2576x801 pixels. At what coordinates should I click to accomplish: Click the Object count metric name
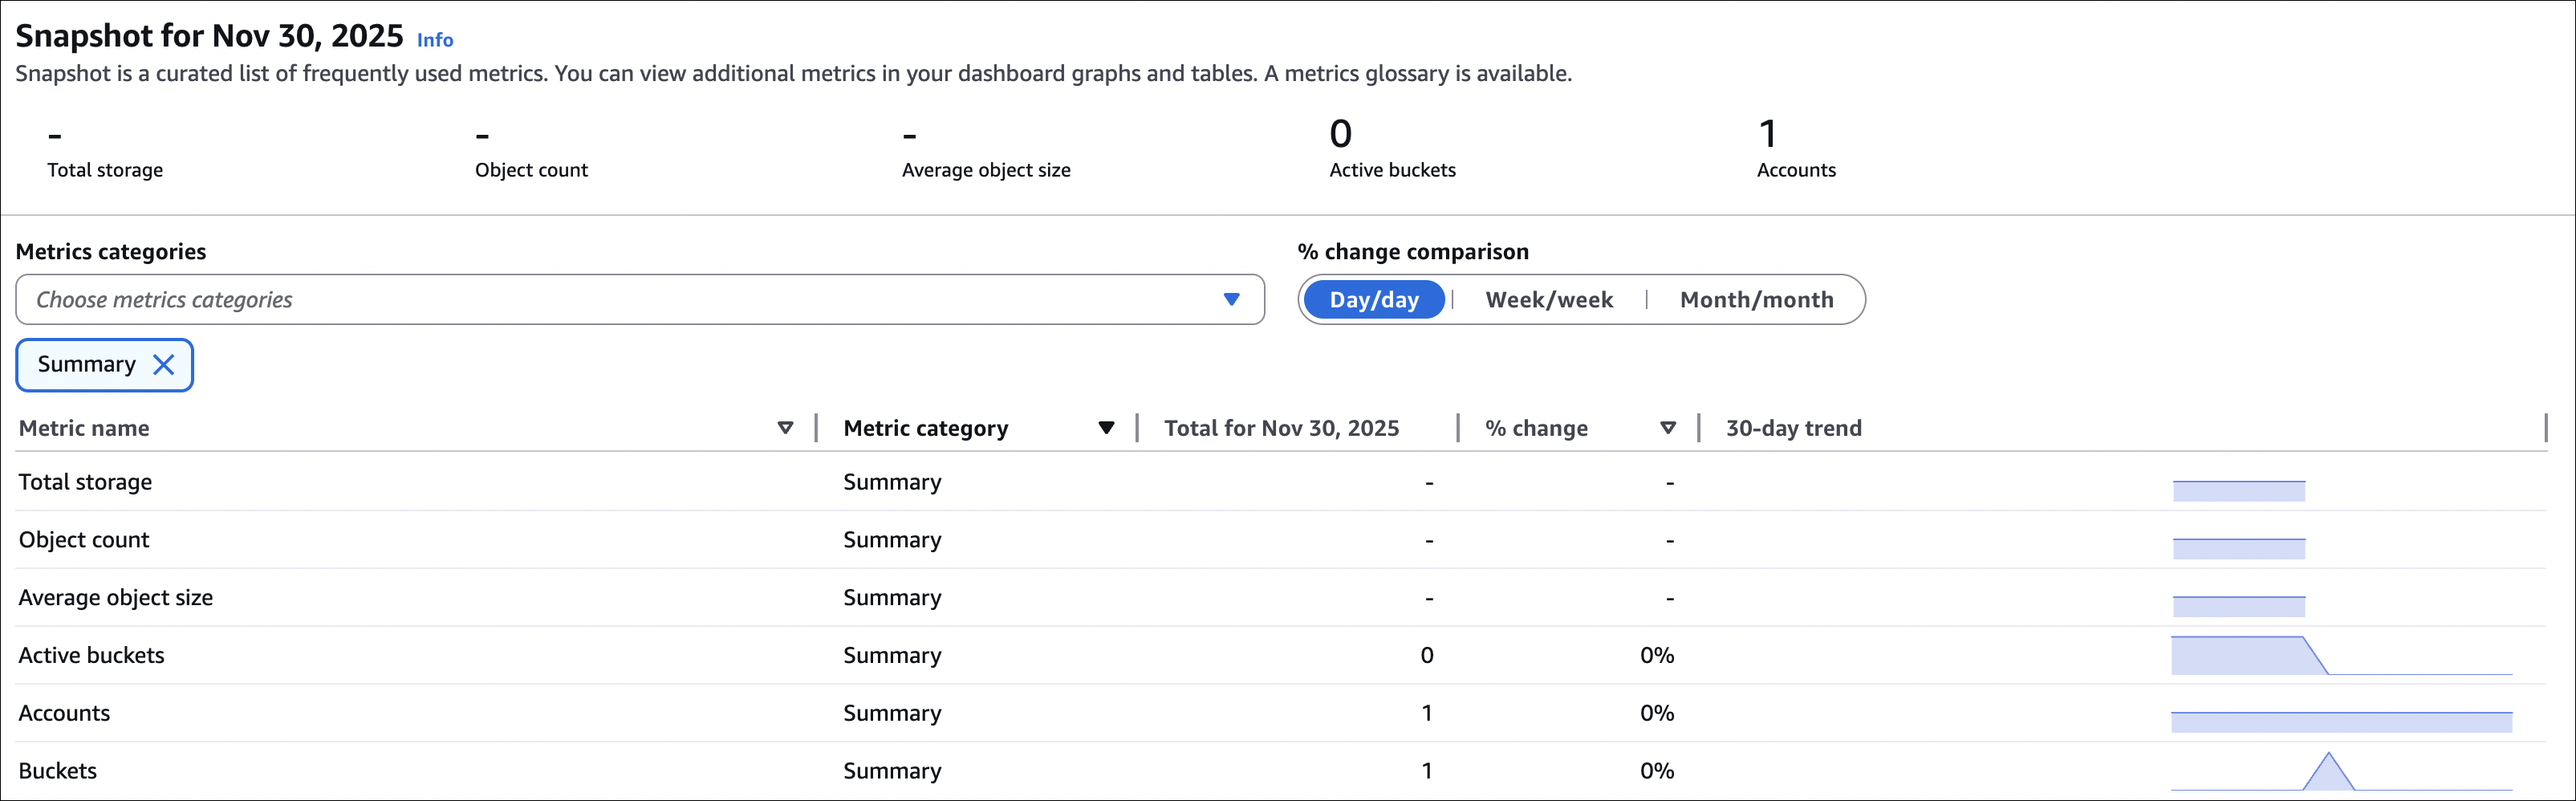84,540
